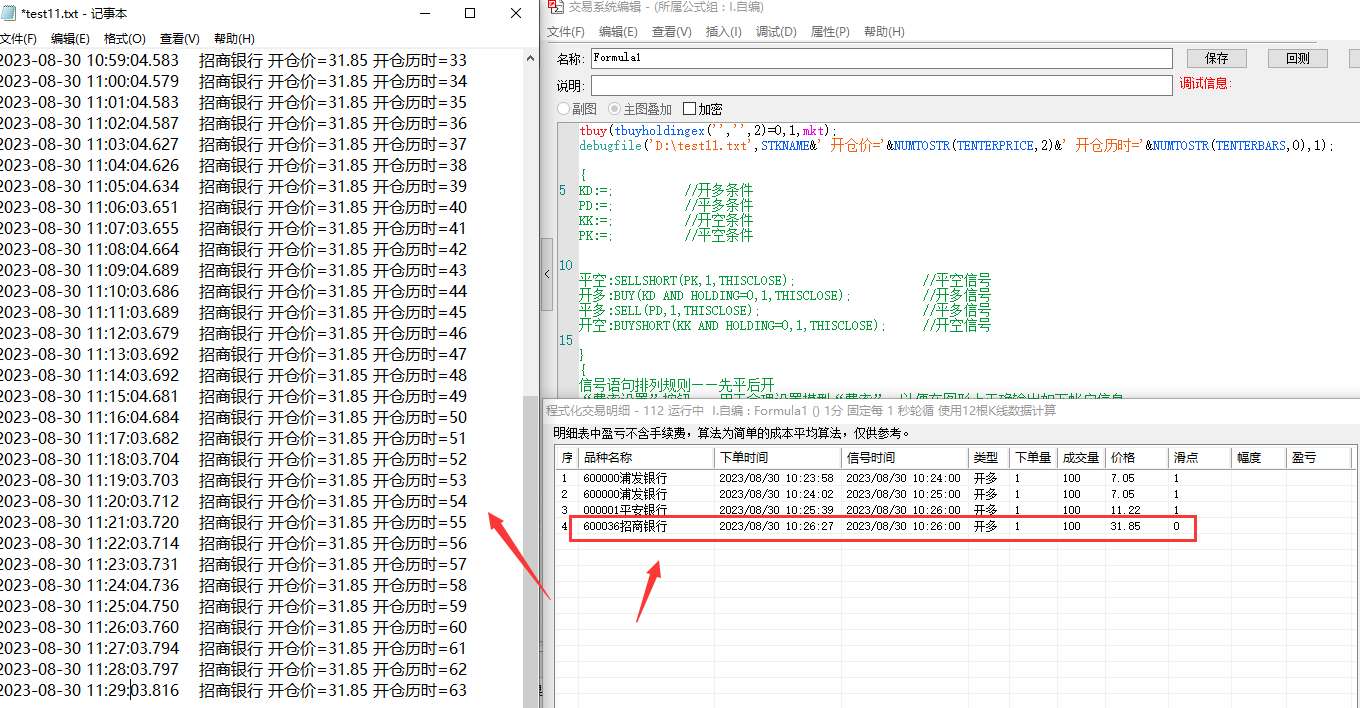
Task: Maximize the Notepad window
Action: click(x=471, y=14)
